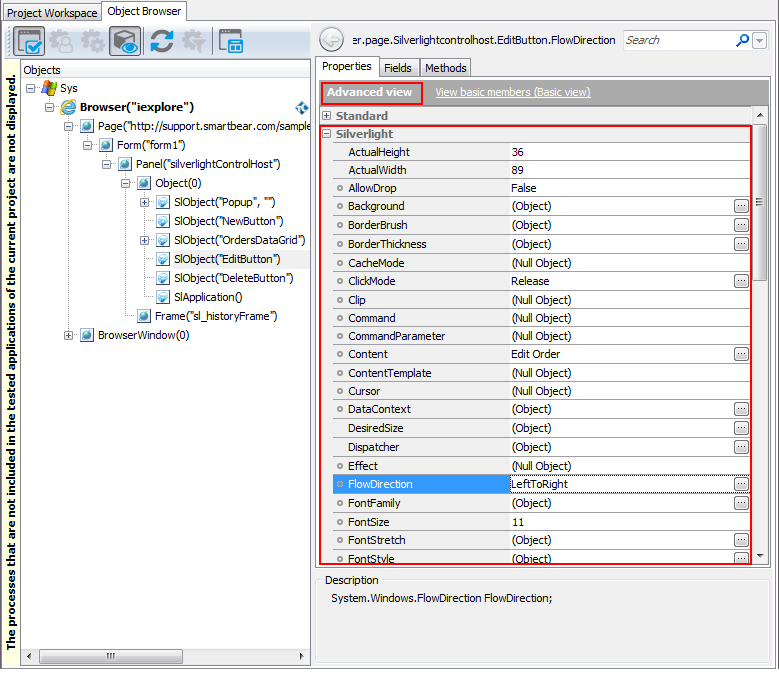Click the search magnifier icon

pos(742,40)
